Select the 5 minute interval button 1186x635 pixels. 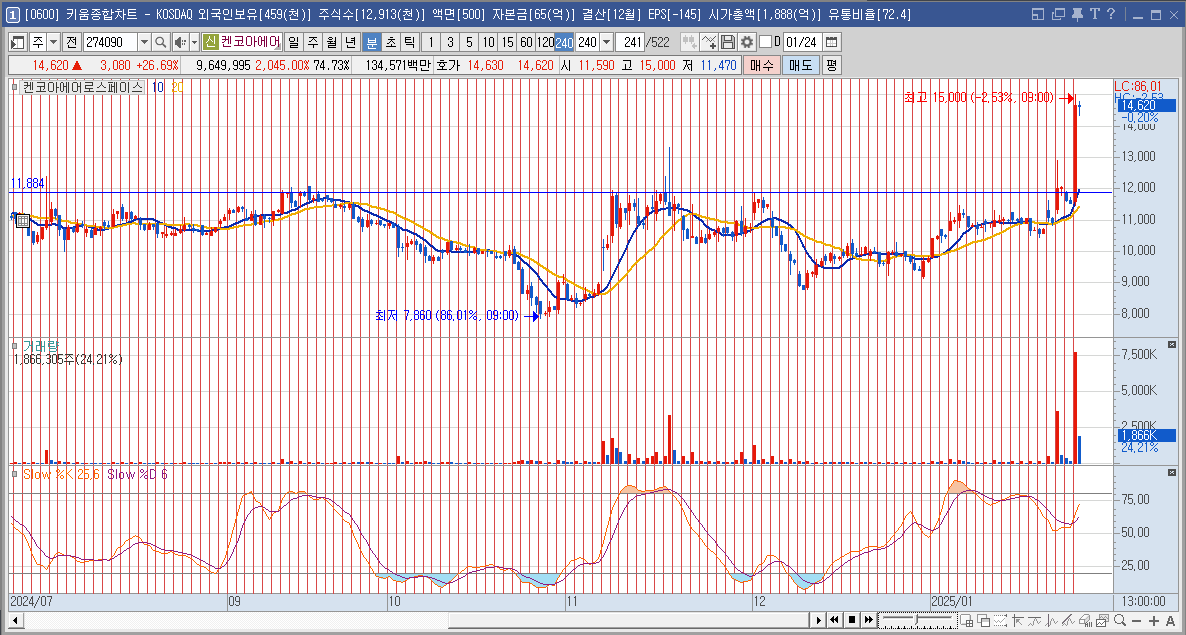(x=469, y=42)
